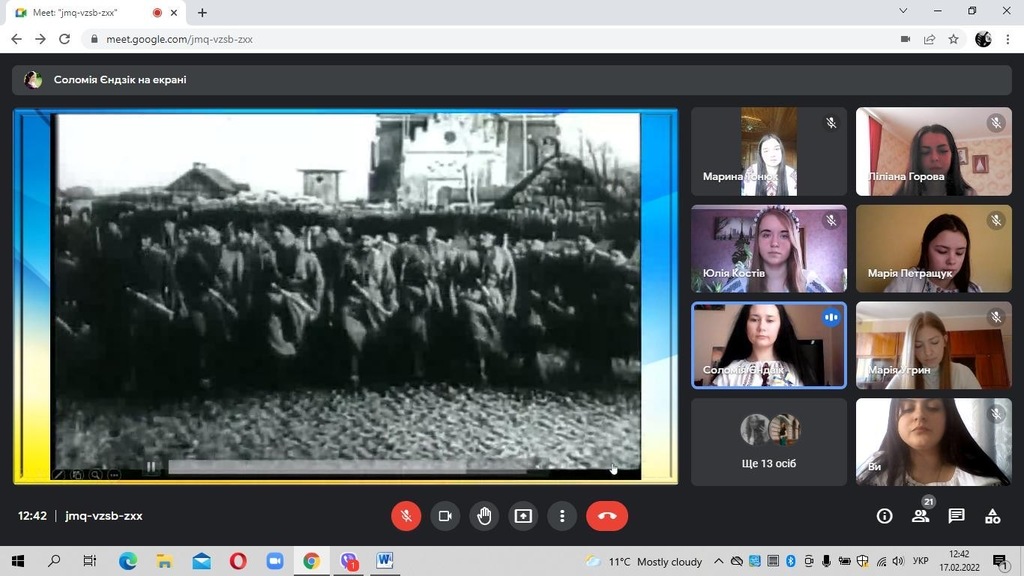Open the present screen option
The image size is (1024, 576).
[x=523, y=516]
